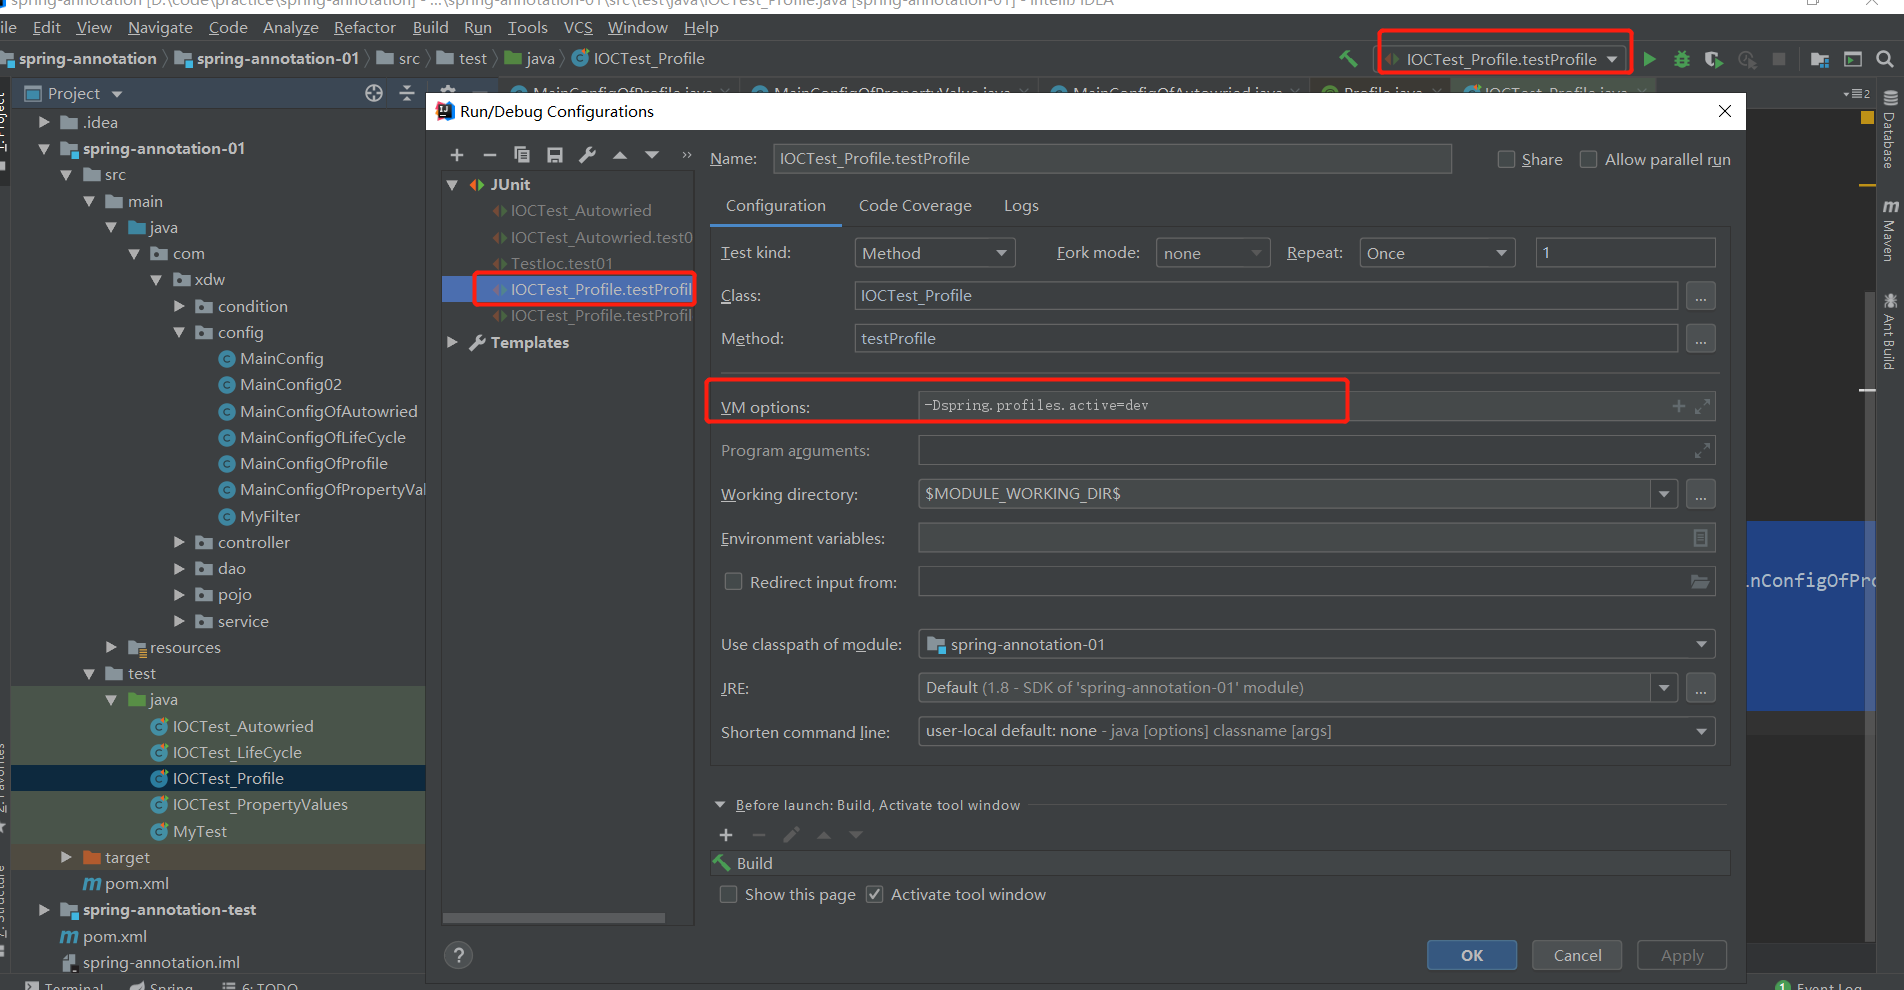
Task: Browse for the test Method
Action: 1701,339
